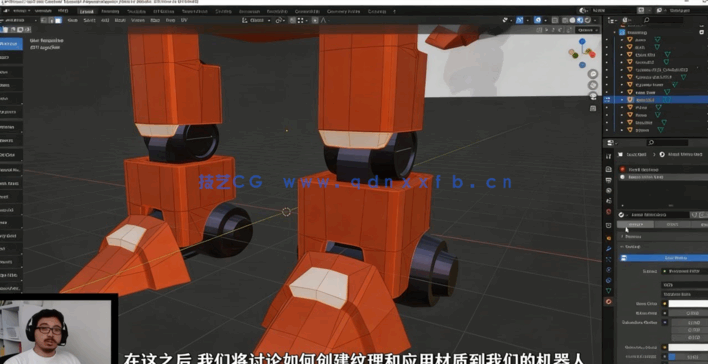Toggle viewport gizmos button

click(x=519, y=20)
